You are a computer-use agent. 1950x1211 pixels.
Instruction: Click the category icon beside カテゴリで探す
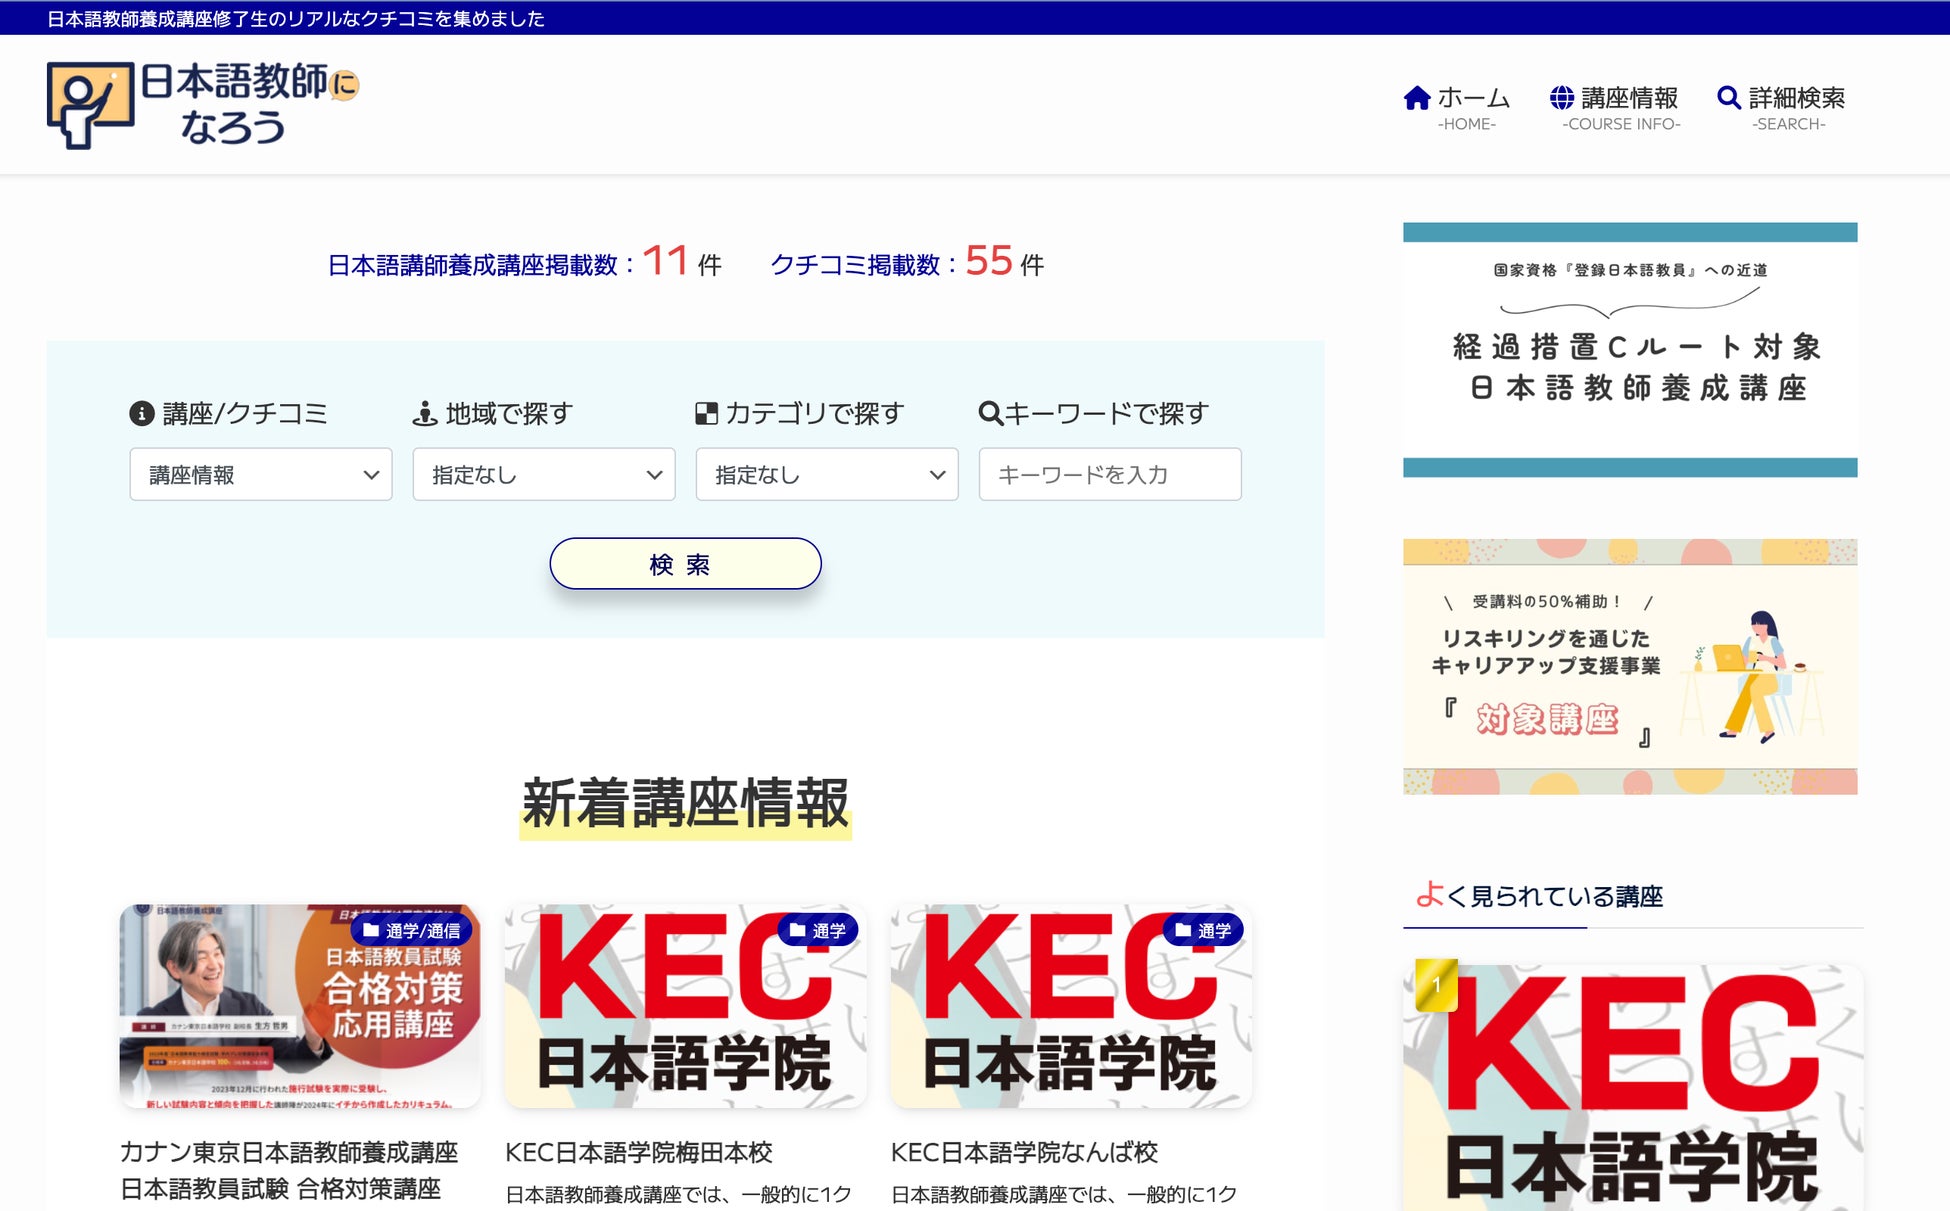pos(706,413)
